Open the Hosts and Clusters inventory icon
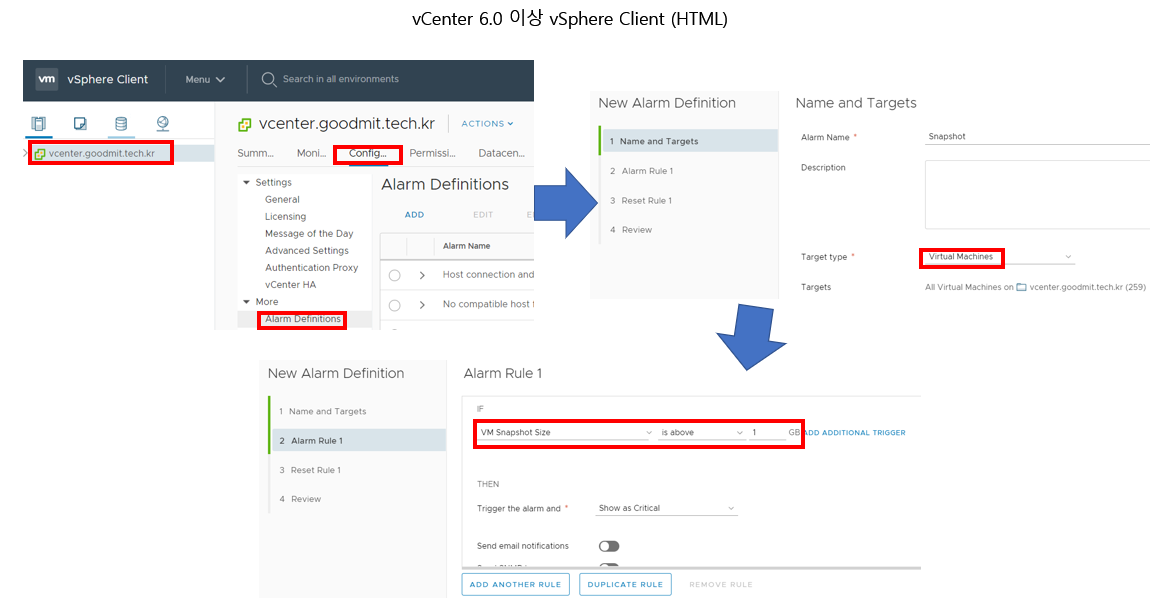Screen dimensions: 1163x604 pos(39,123)
